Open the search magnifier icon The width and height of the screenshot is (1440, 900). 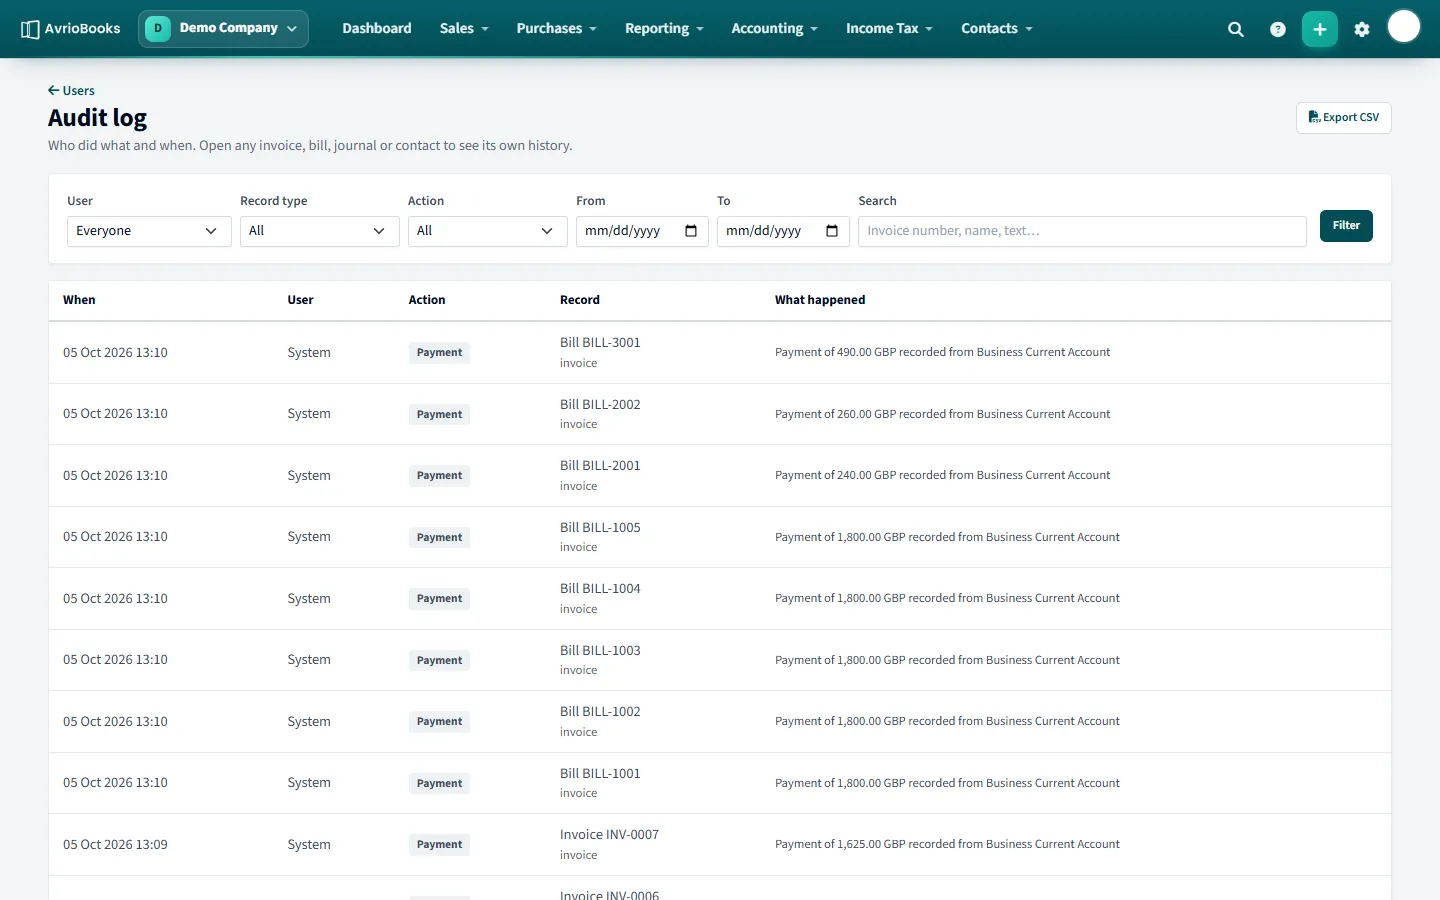(1236, 29)
